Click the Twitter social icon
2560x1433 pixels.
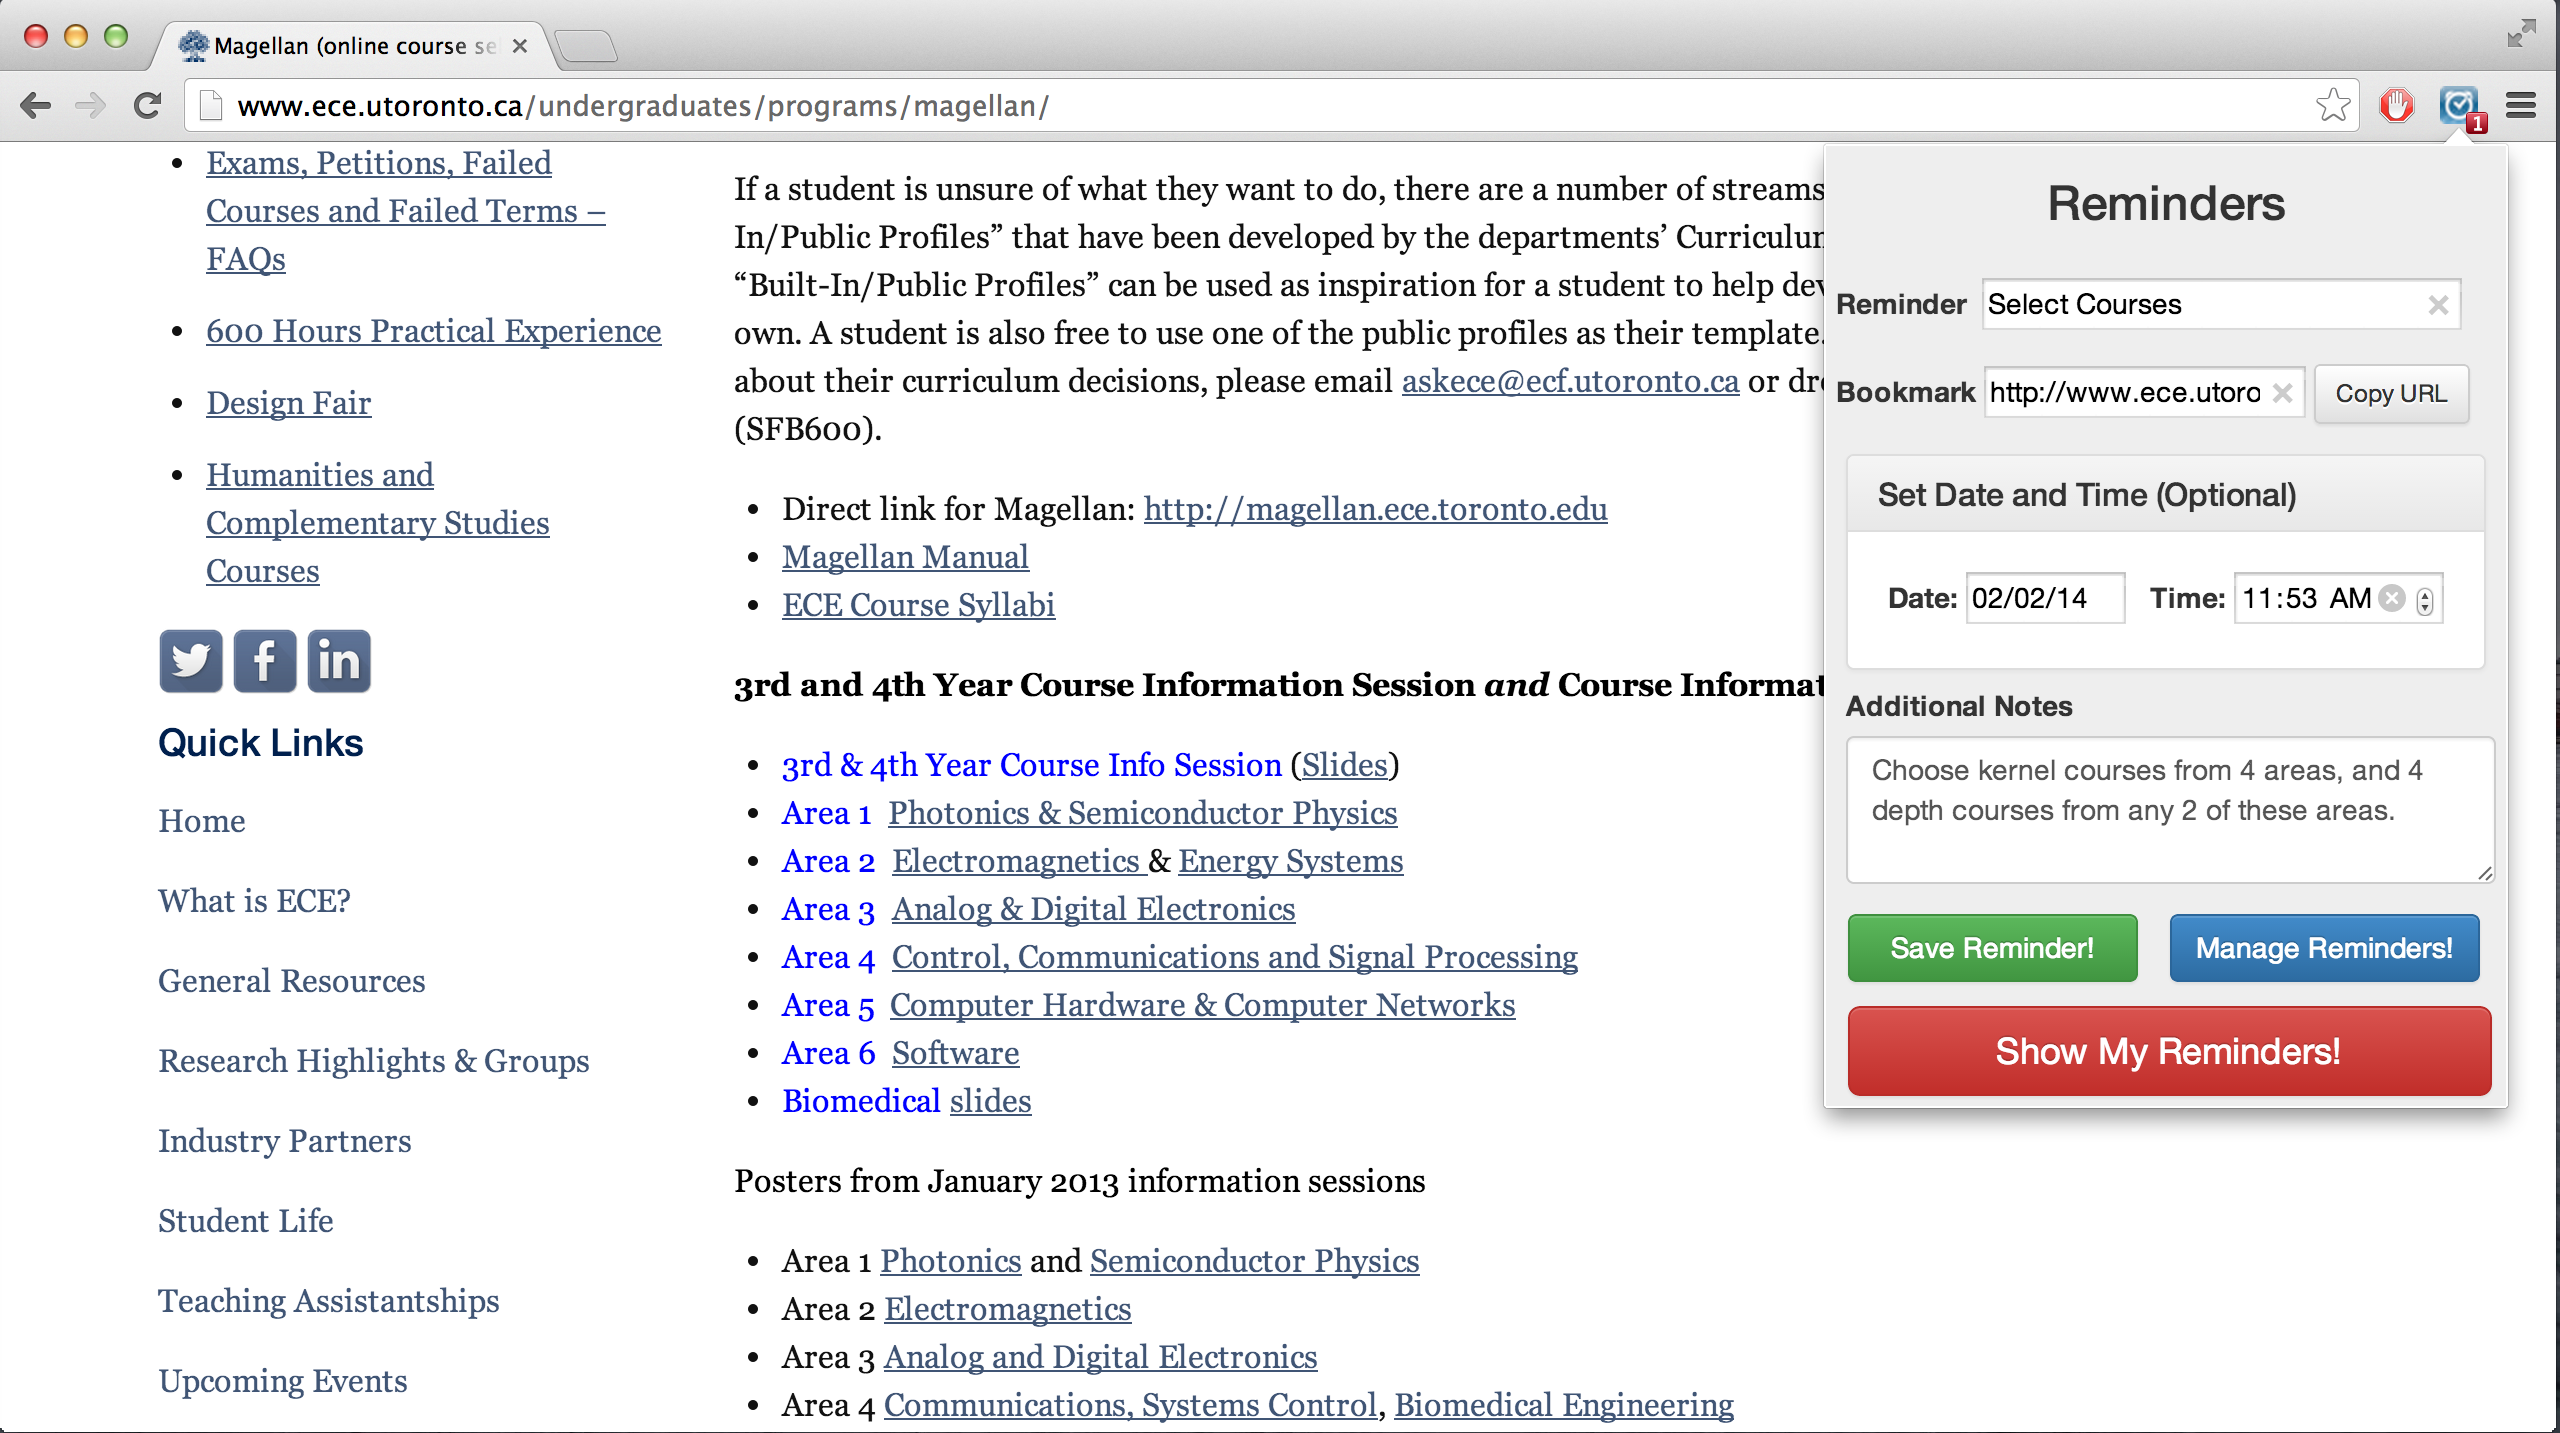[190, 661]
